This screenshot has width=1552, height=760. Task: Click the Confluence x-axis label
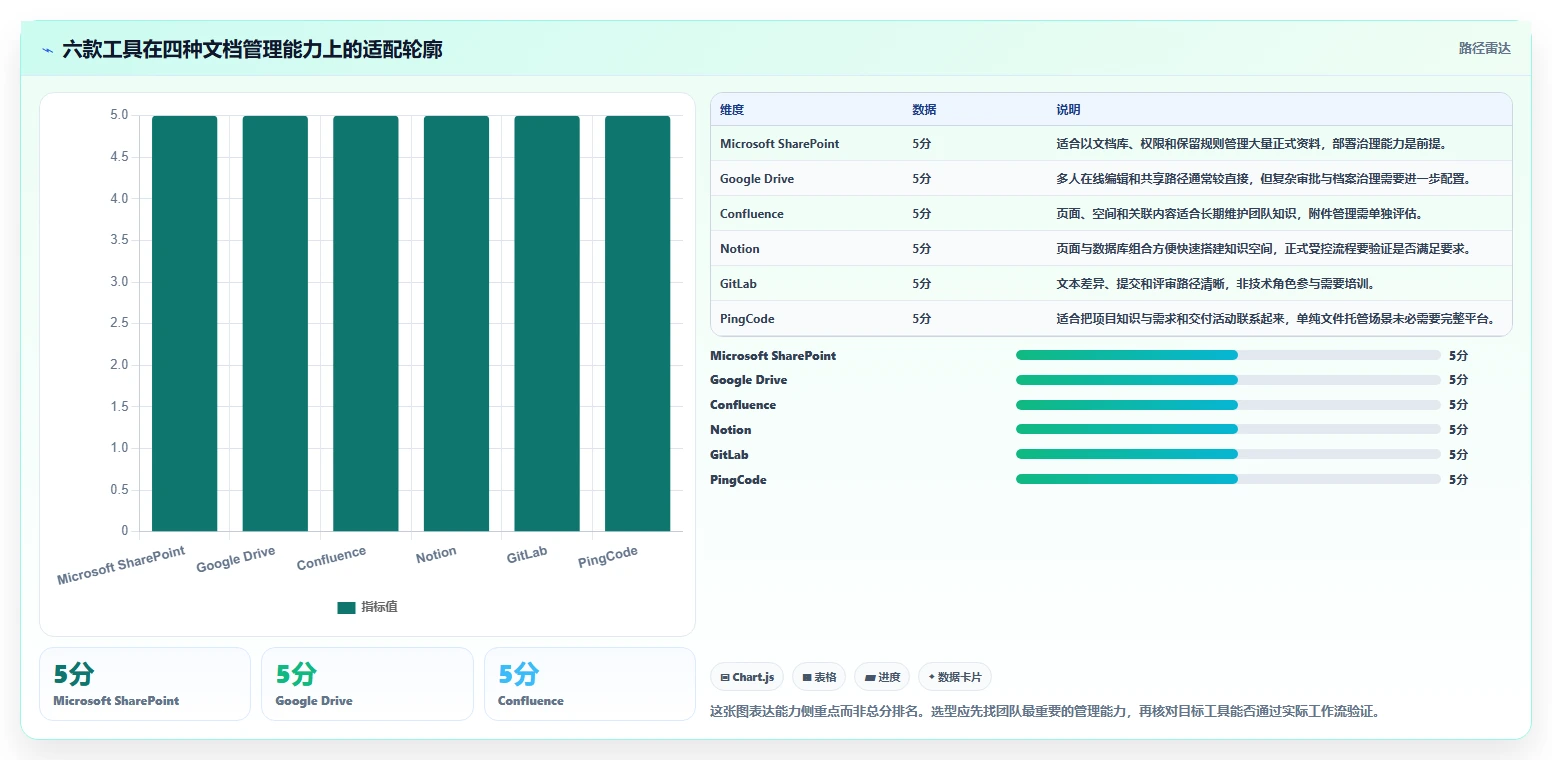331,558
